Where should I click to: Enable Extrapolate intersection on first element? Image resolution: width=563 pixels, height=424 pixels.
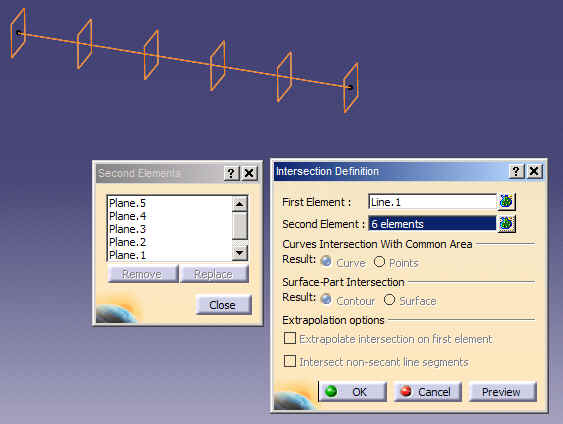(290, 338)
